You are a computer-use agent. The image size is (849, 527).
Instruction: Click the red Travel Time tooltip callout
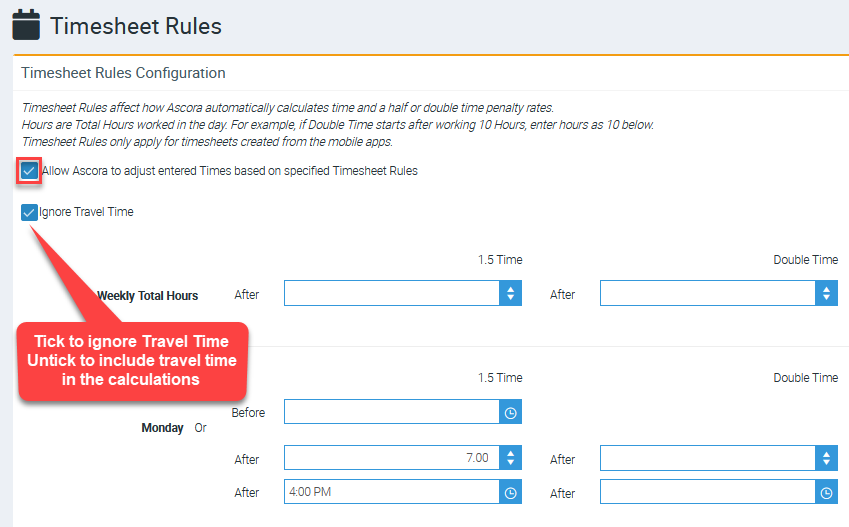(x=132, y=361)
